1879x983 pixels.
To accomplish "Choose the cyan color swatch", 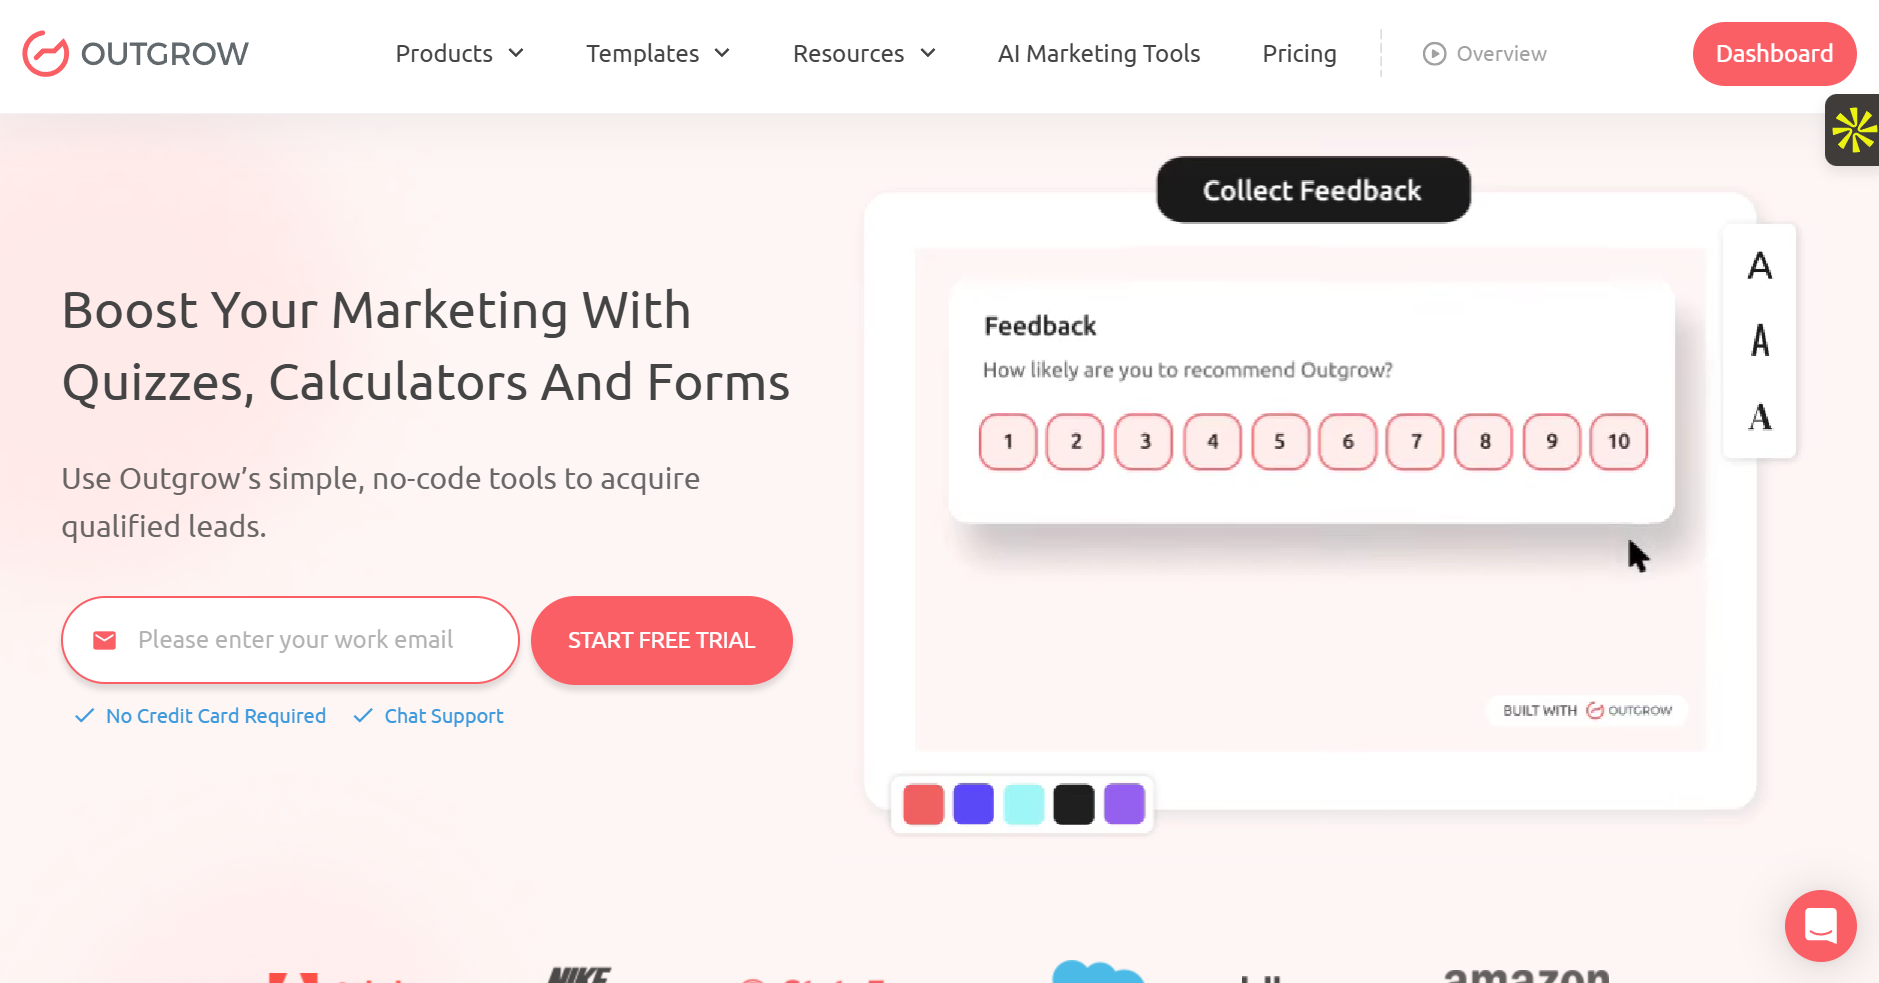I will point(1023,804).
